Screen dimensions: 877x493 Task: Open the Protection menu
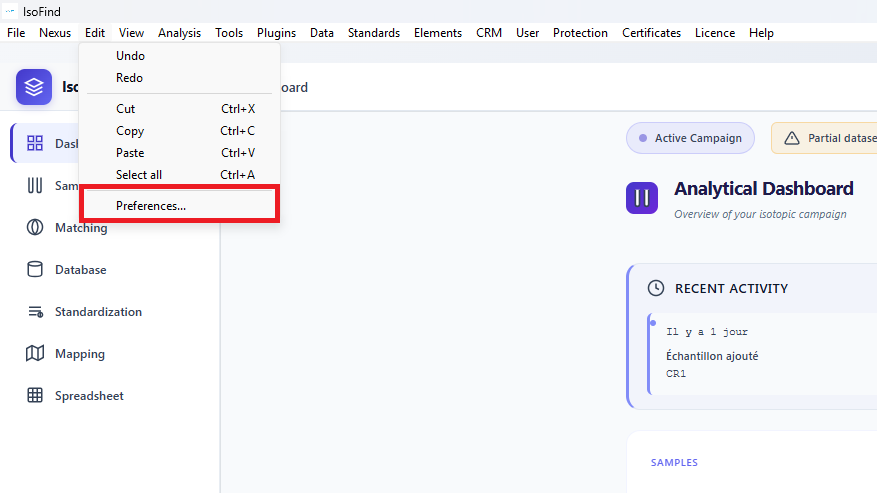point(580,33)
